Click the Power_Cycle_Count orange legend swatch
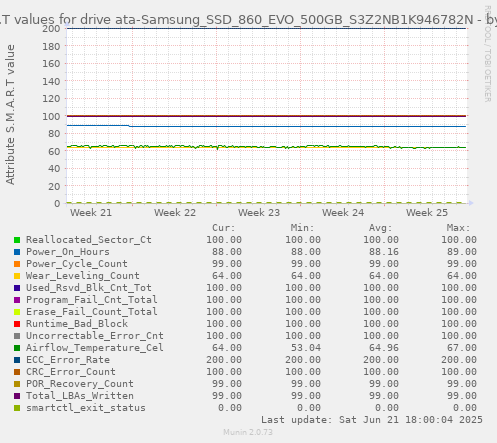The width and height of the screenshot is (497, 443). (17, 264)
